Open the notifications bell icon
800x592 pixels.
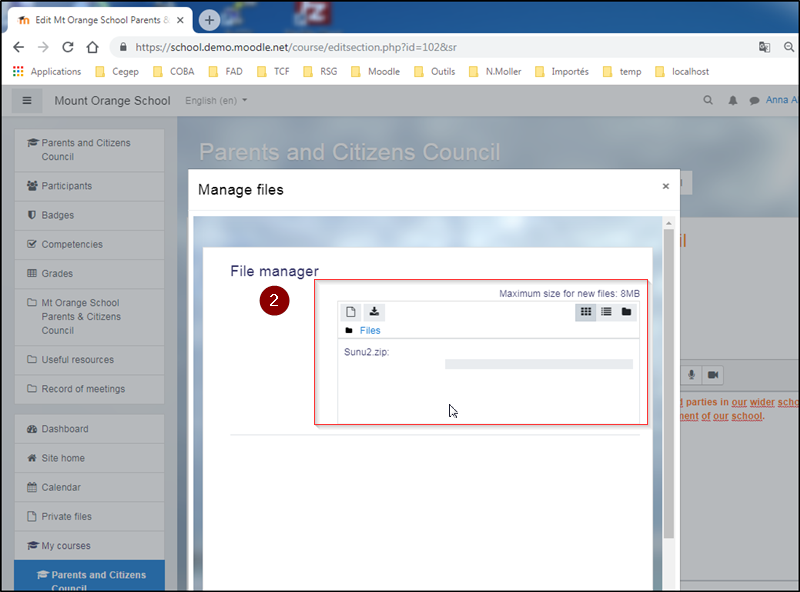click(733, 101)
